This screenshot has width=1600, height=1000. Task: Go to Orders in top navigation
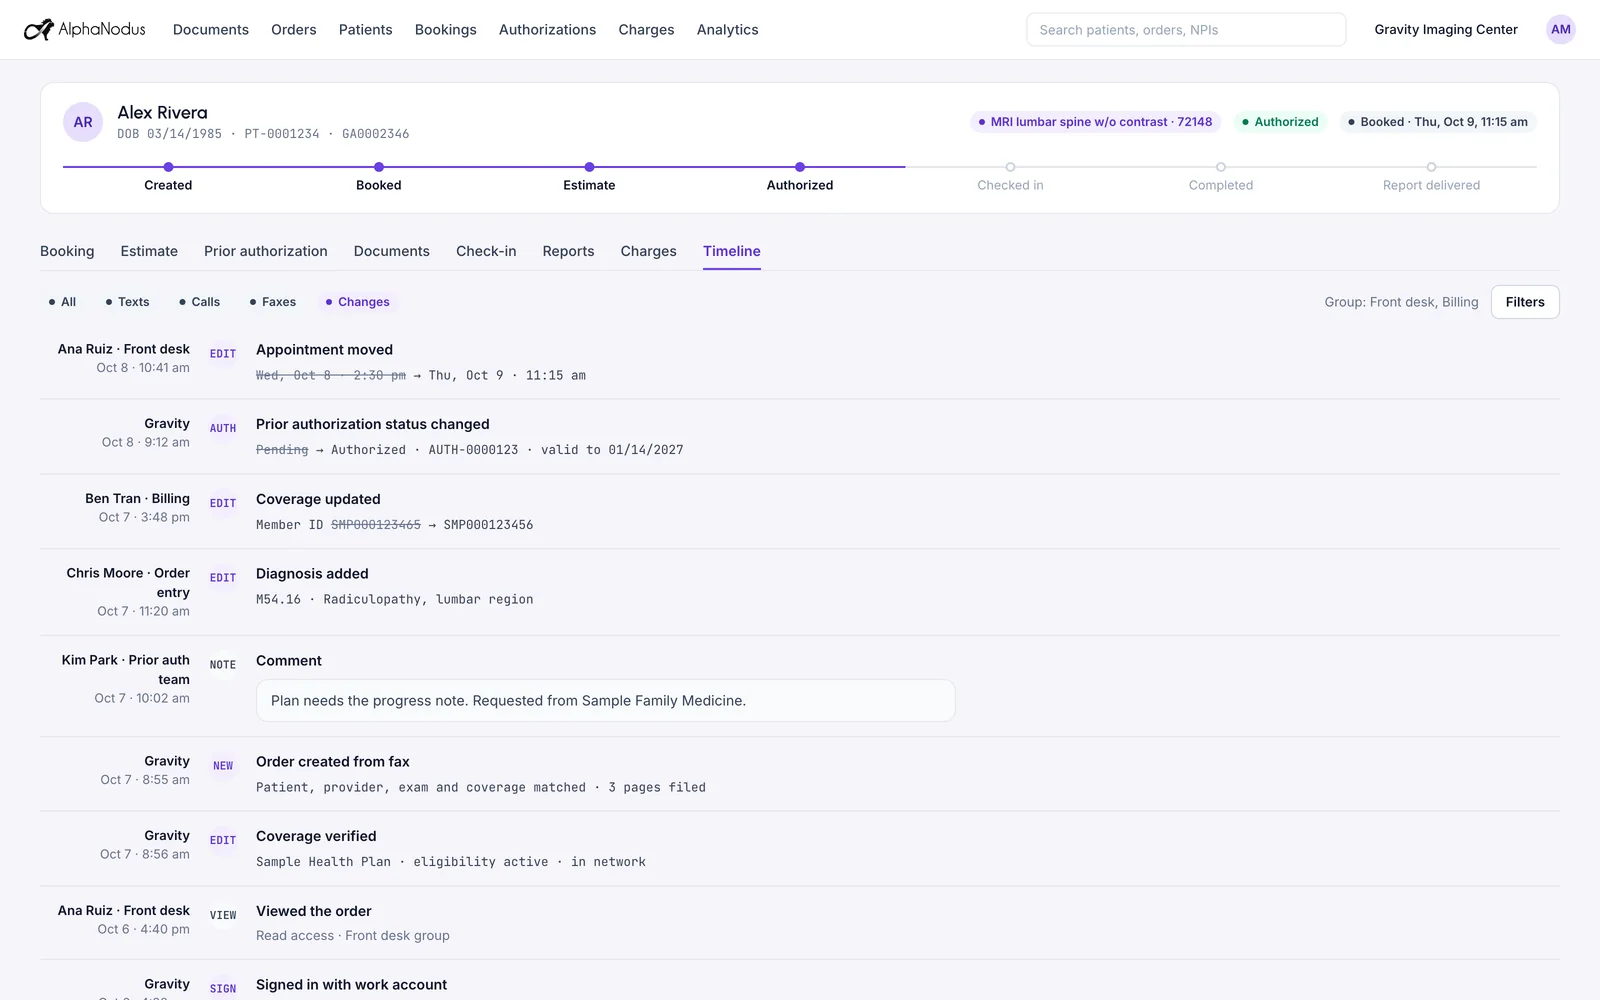point(294,29)
